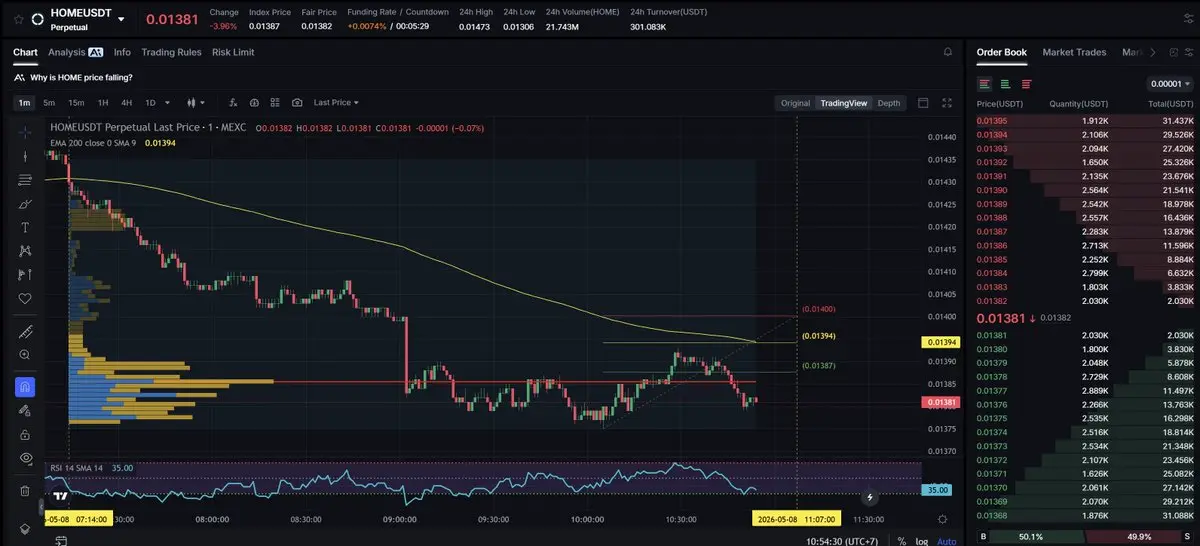Select the 1H timeframe
1200x546 pixels.
click(102, 102)
